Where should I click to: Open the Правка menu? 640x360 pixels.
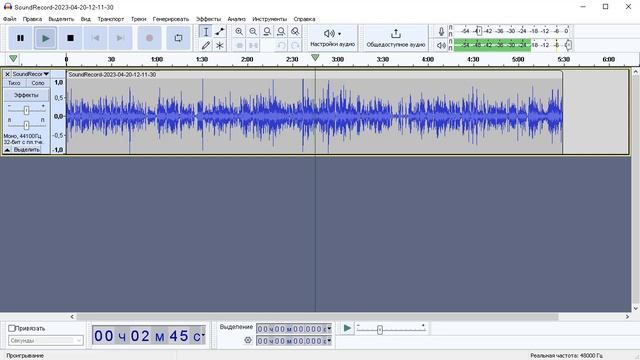pos(32,19)
